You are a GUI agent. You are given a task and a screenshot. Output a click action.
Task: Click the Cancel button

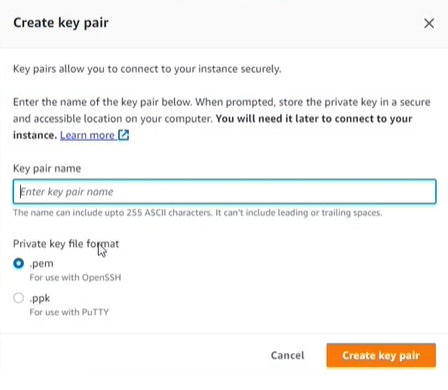287,355
